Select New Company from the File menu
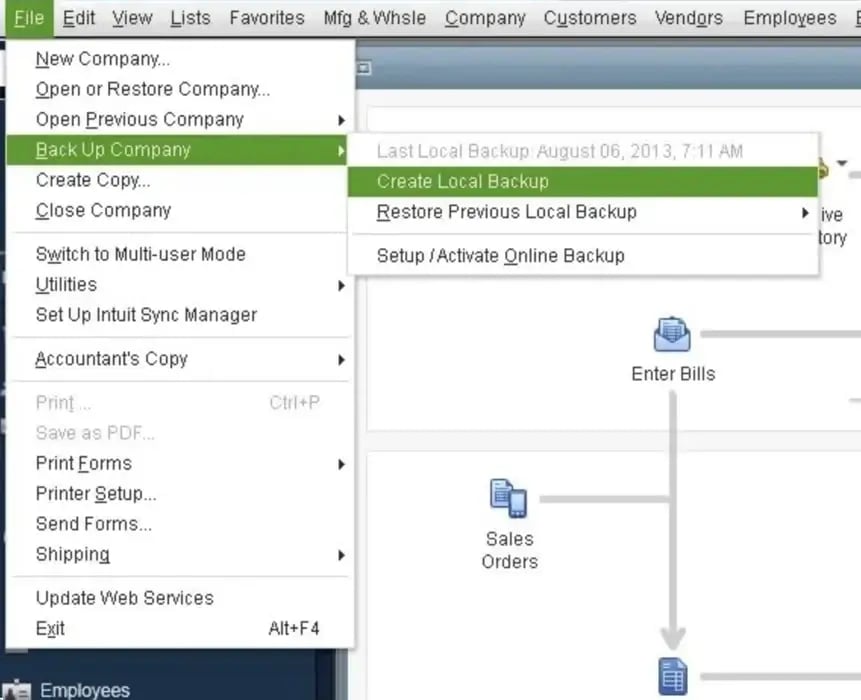 tap(101, 58)
